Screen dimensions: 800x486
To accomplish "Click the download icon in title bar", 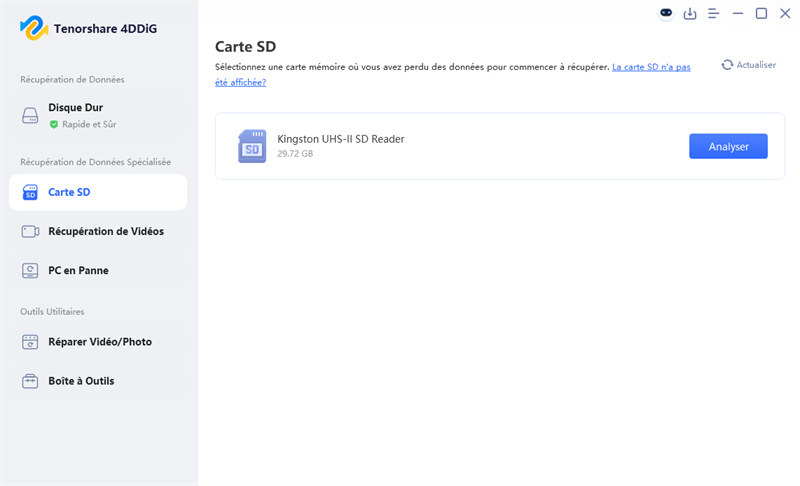I will point(690,13).
